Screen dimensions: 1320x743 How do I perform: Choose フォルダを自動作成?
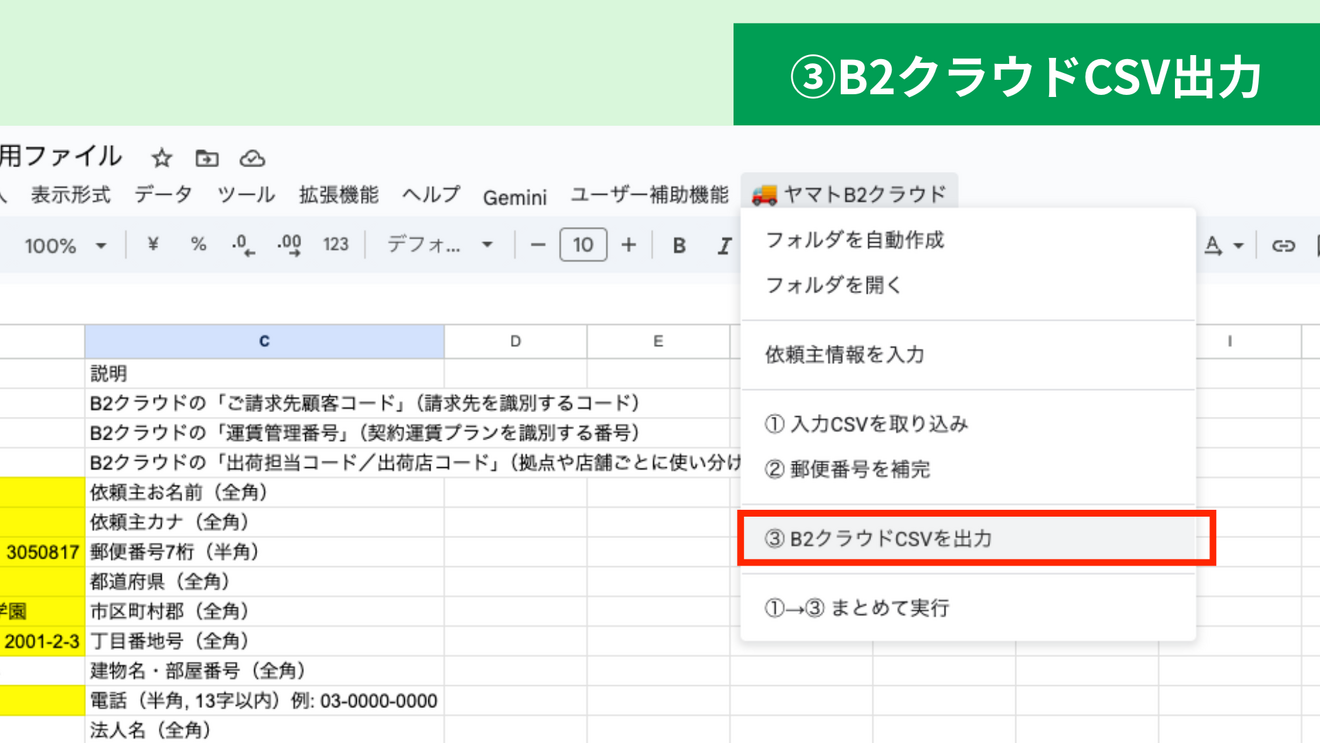[968, 240]
